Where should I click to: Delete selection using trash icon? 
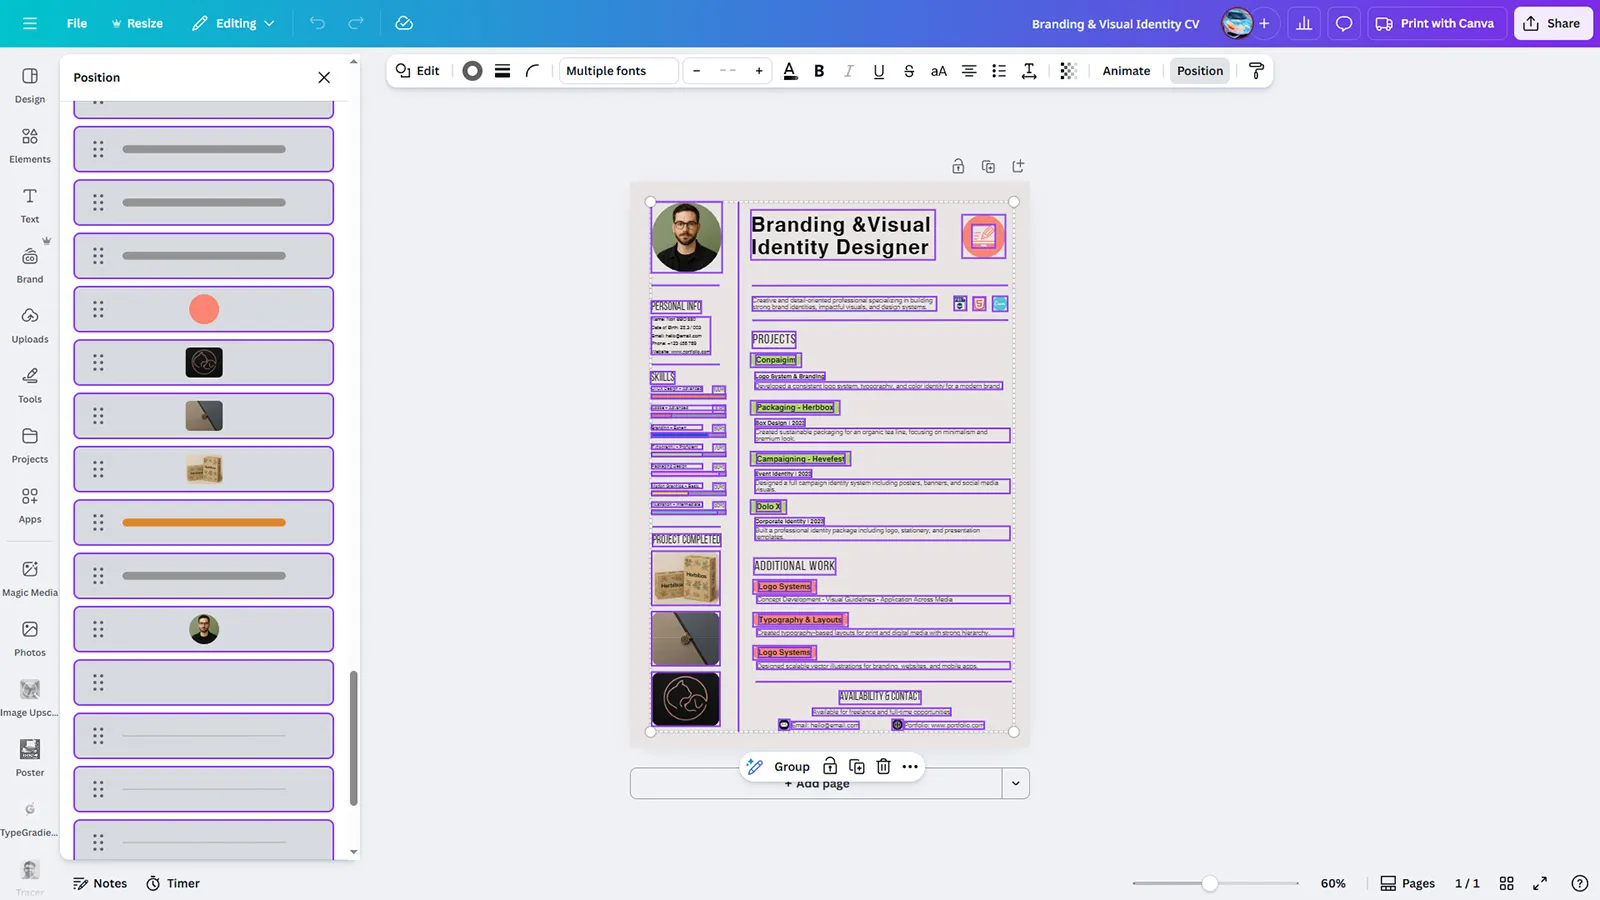pos(883,767)
